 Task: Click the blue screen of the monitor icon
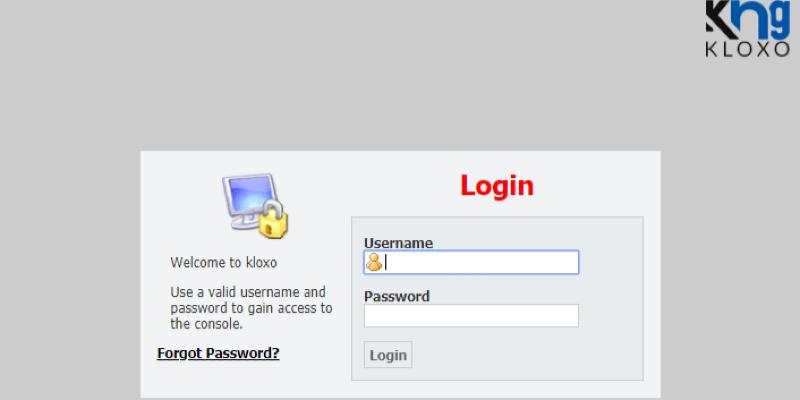click(x=244, y=193)
